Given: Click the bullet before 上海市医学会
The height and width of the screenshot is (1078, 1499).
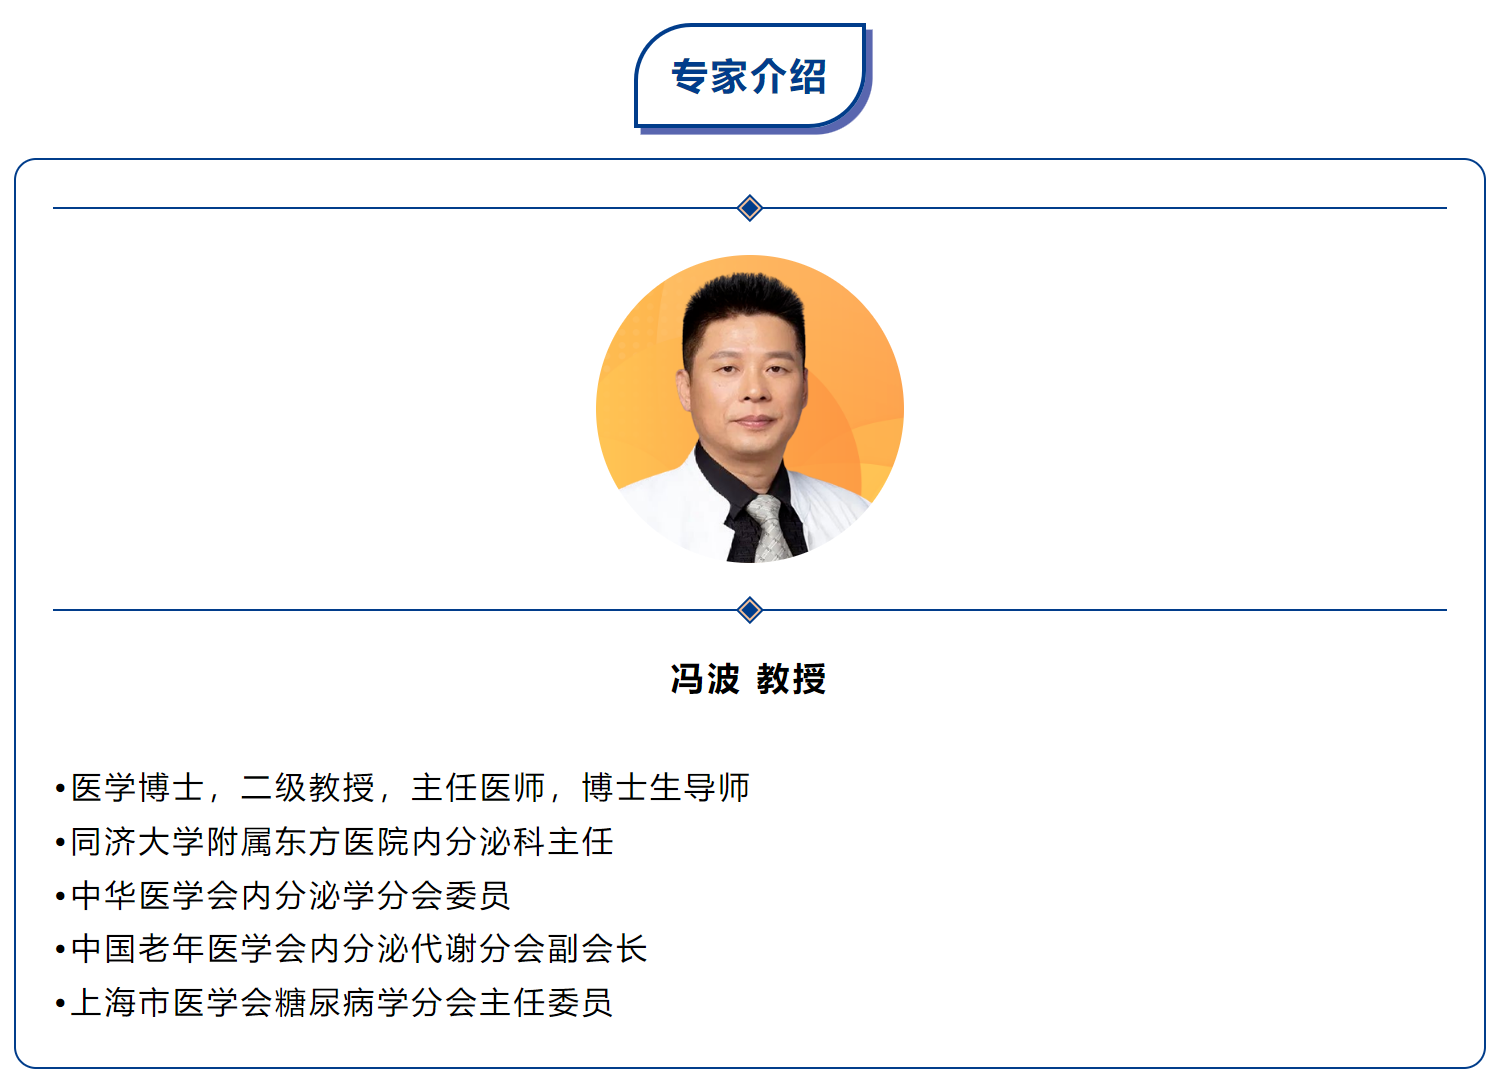Looking at the screenshot, I should click(x=60, y=1004).
